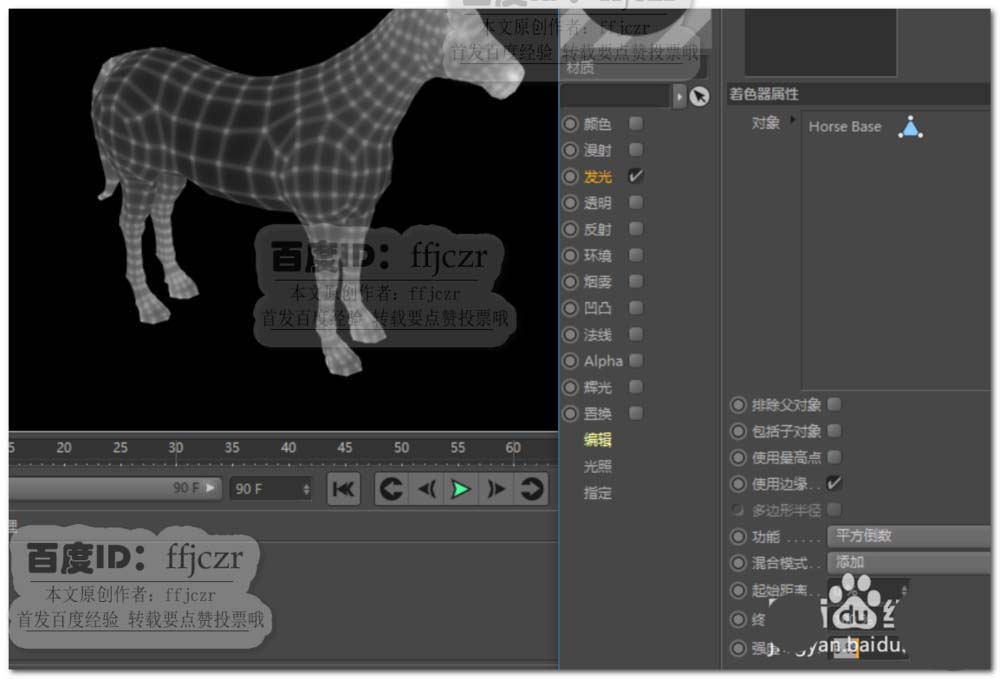Image resolution: width=1000 pixels, height=679 pixels.
Task: Click the play-backwards icon in the transport bar
Action: (x=425, y=490)
